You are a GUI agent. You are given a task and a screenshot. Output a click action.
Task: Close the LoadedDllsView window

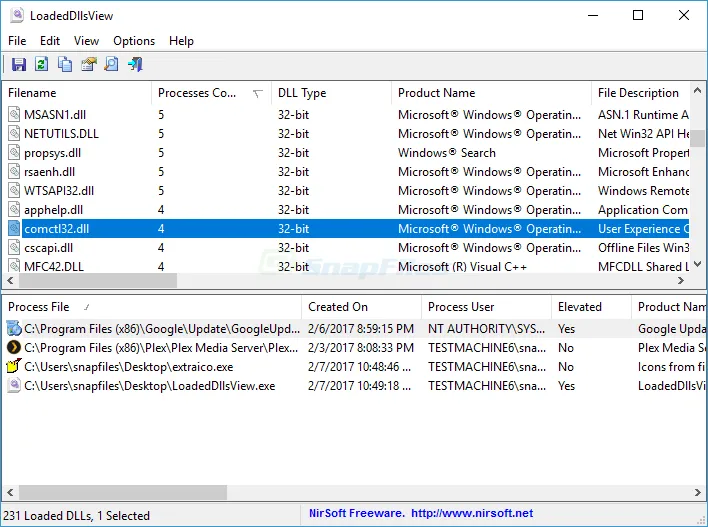[x=684, y=15]
